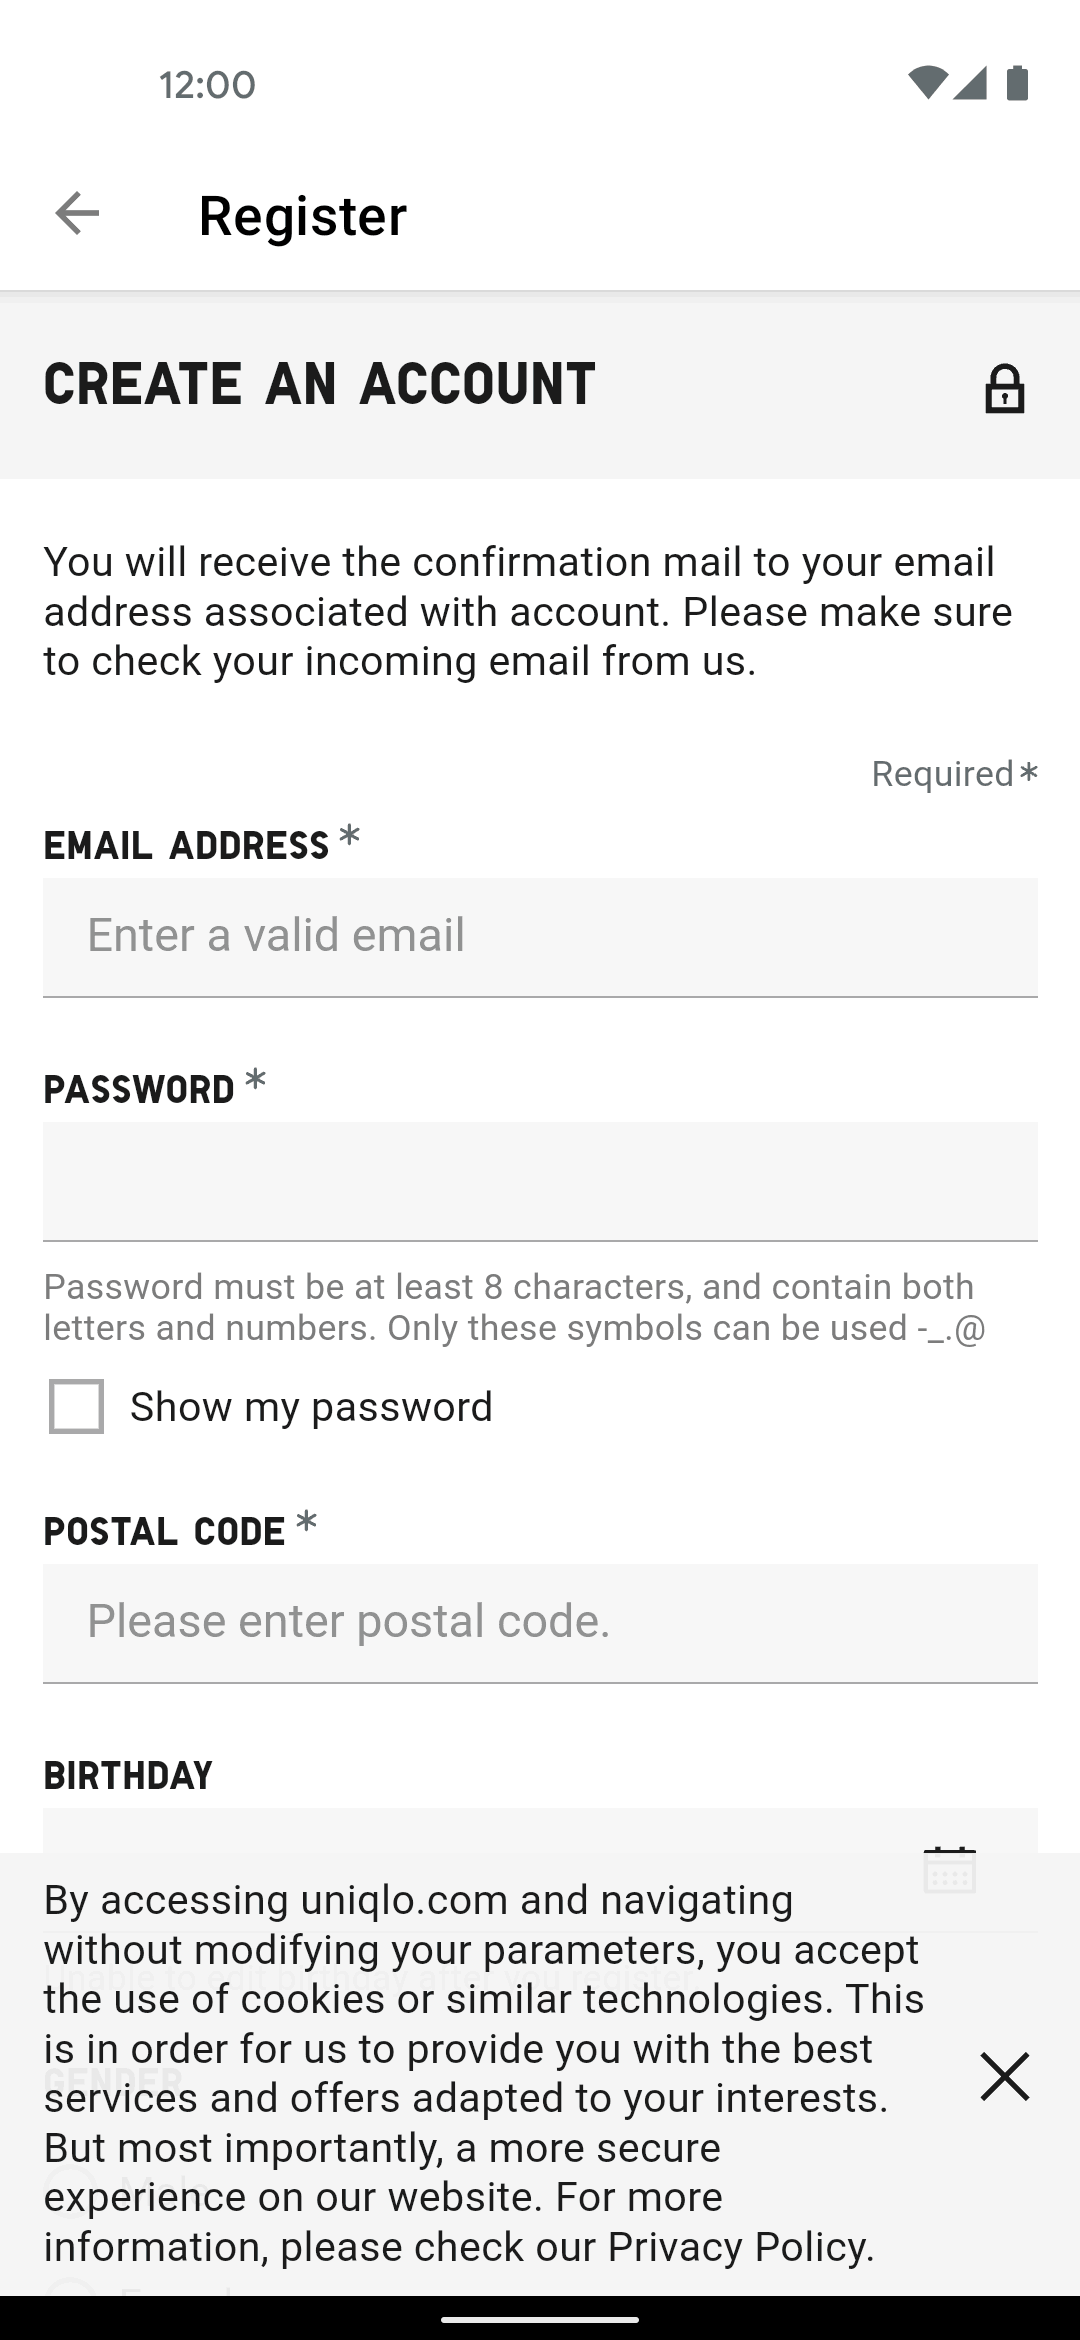
Task: Open the Birthday date field
Action: point(540,1830)
